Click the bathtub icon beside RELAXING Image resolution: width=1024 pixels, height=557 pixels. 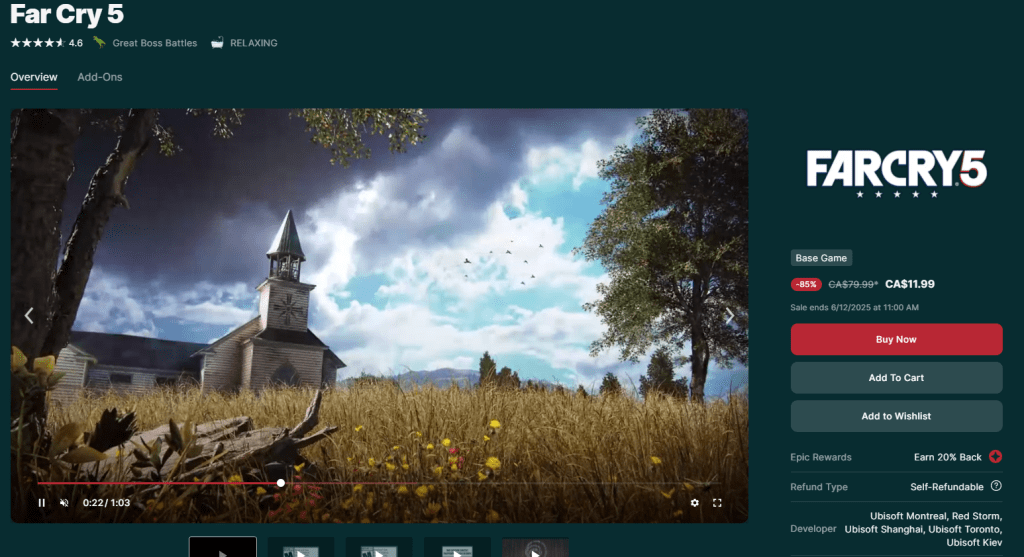[x=217, y=42]
